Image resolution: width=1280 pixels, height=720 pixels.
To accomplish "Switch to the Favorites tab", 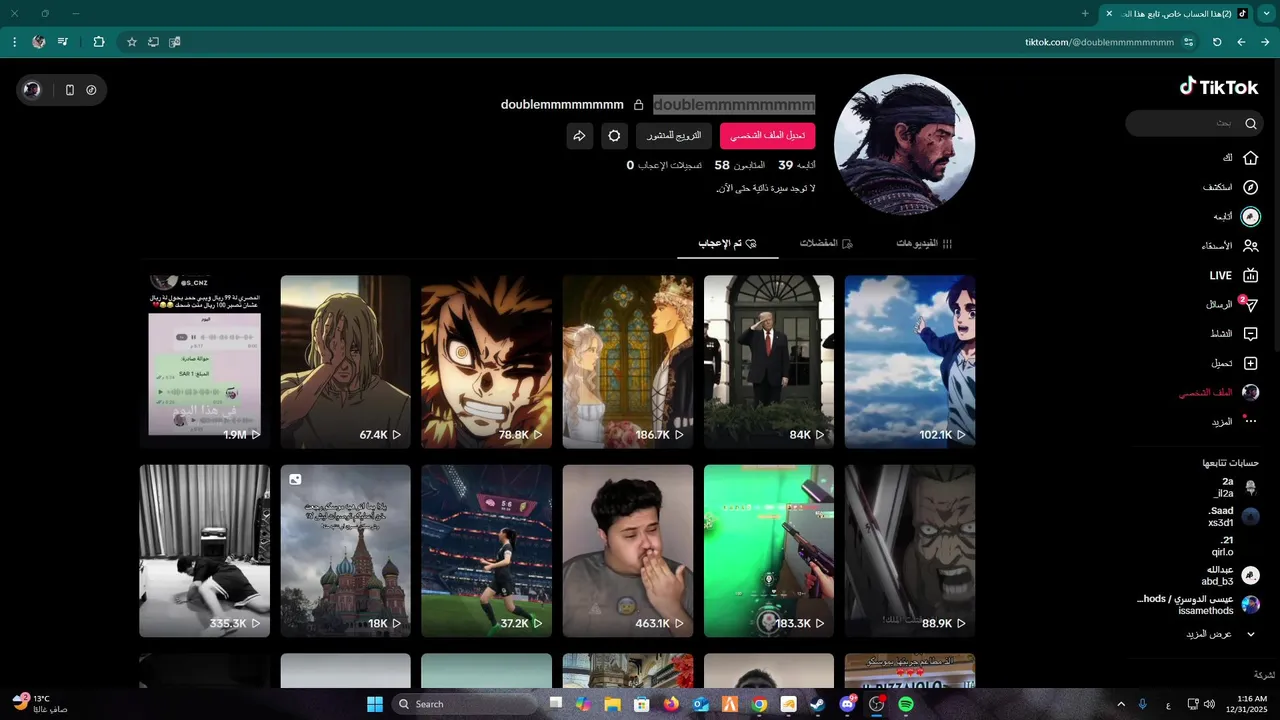I will pyautogui.click(x=826, y=243).
